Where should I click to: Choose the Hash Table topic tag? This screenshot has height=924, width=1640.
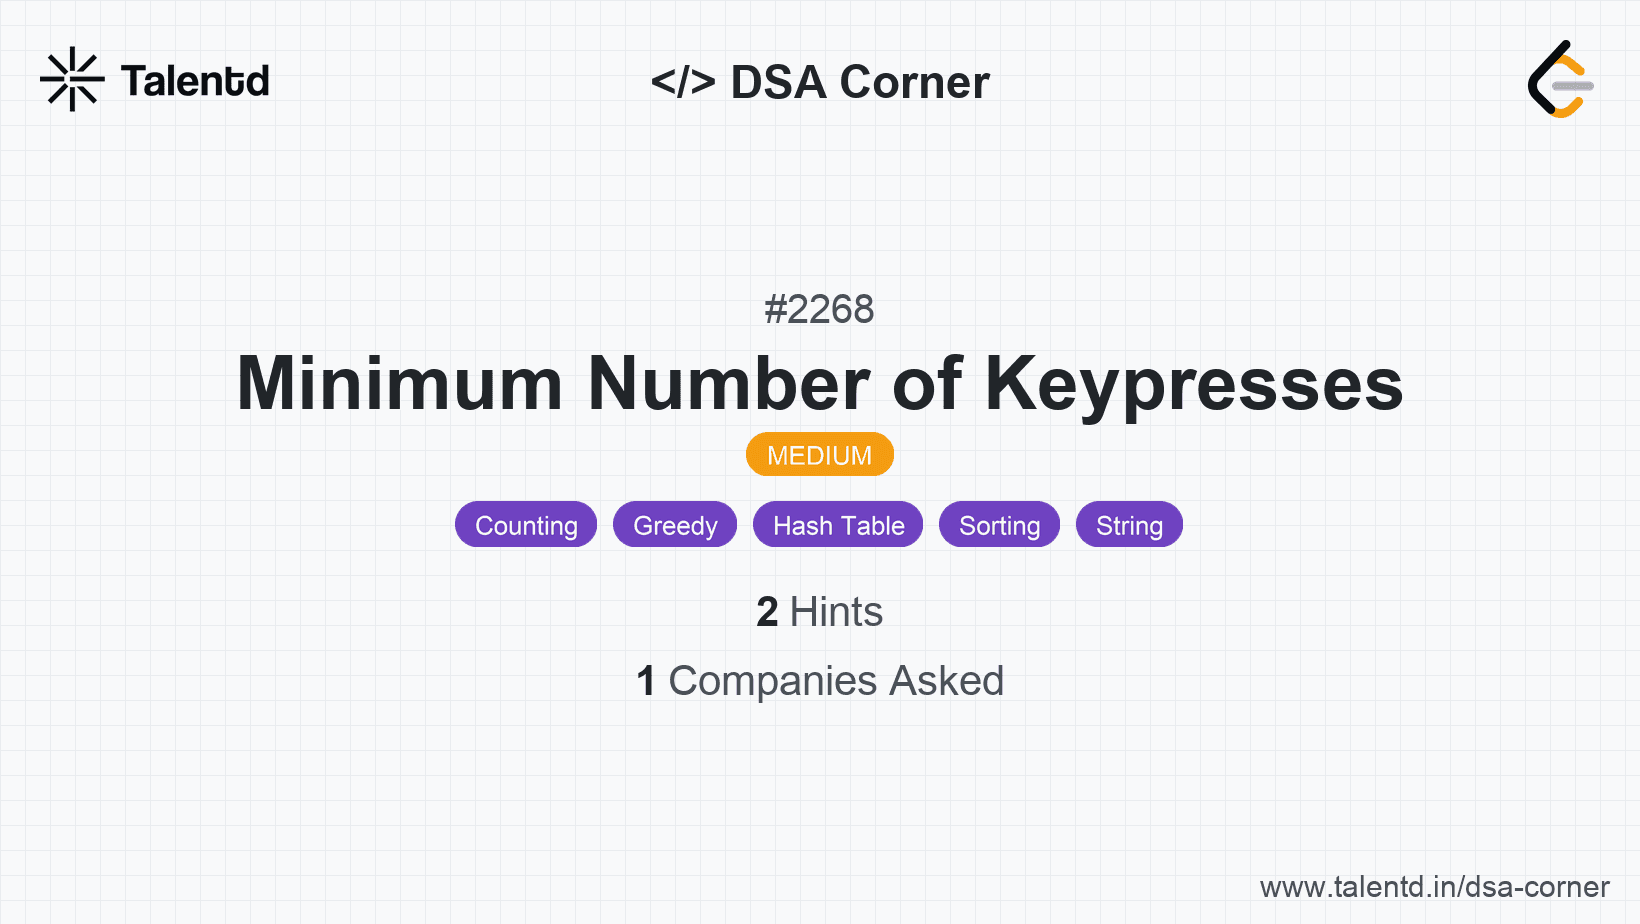point(838,525)
